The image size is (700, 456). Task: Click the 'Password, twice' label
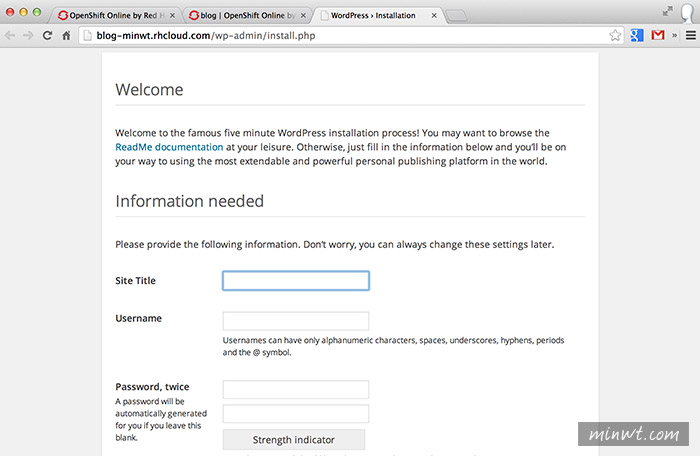click(152, 387)
